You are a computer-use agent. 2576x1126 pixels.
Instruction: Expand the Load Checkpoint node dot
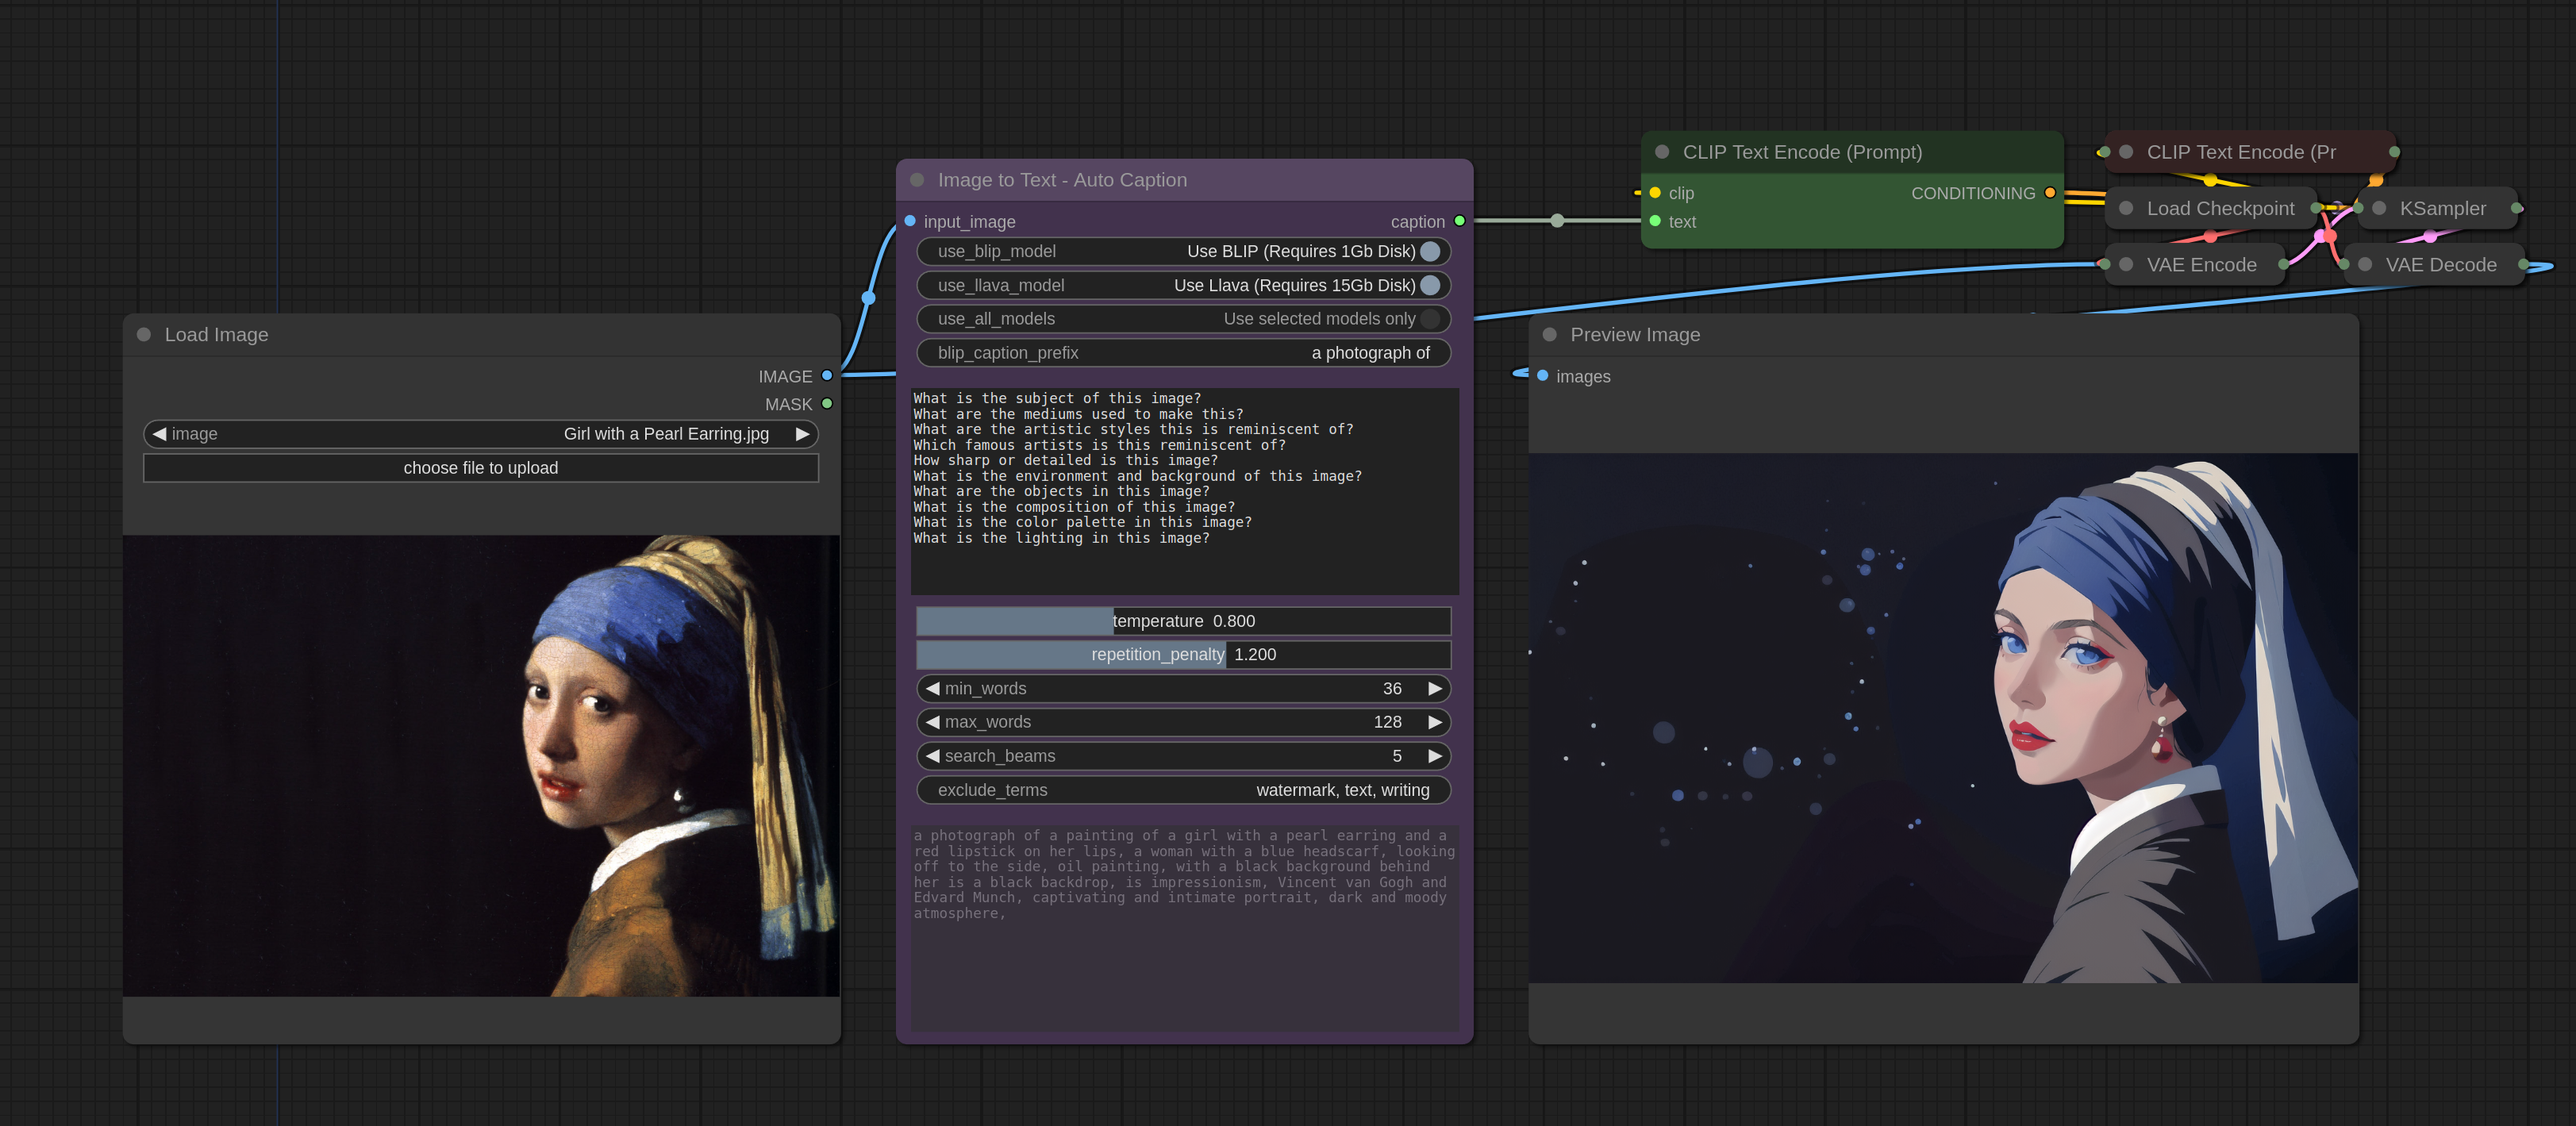[2126, 208]
